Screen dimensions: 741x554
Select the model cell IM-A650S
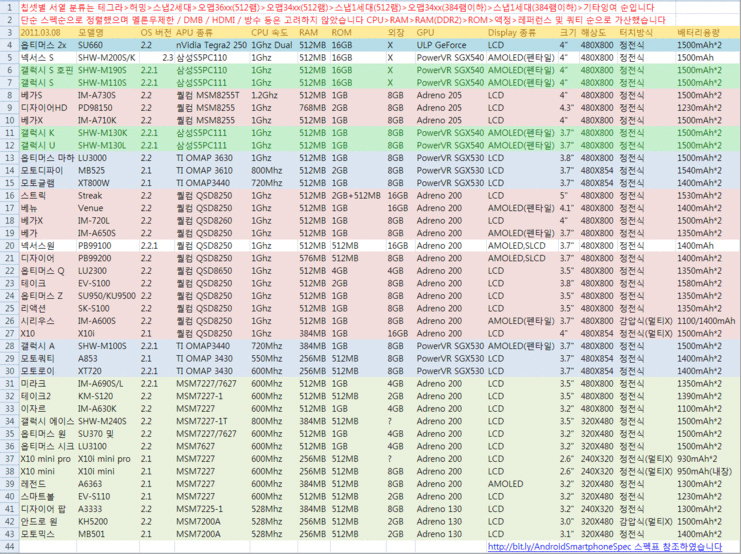pyautogui.click(x=97, y=233)
